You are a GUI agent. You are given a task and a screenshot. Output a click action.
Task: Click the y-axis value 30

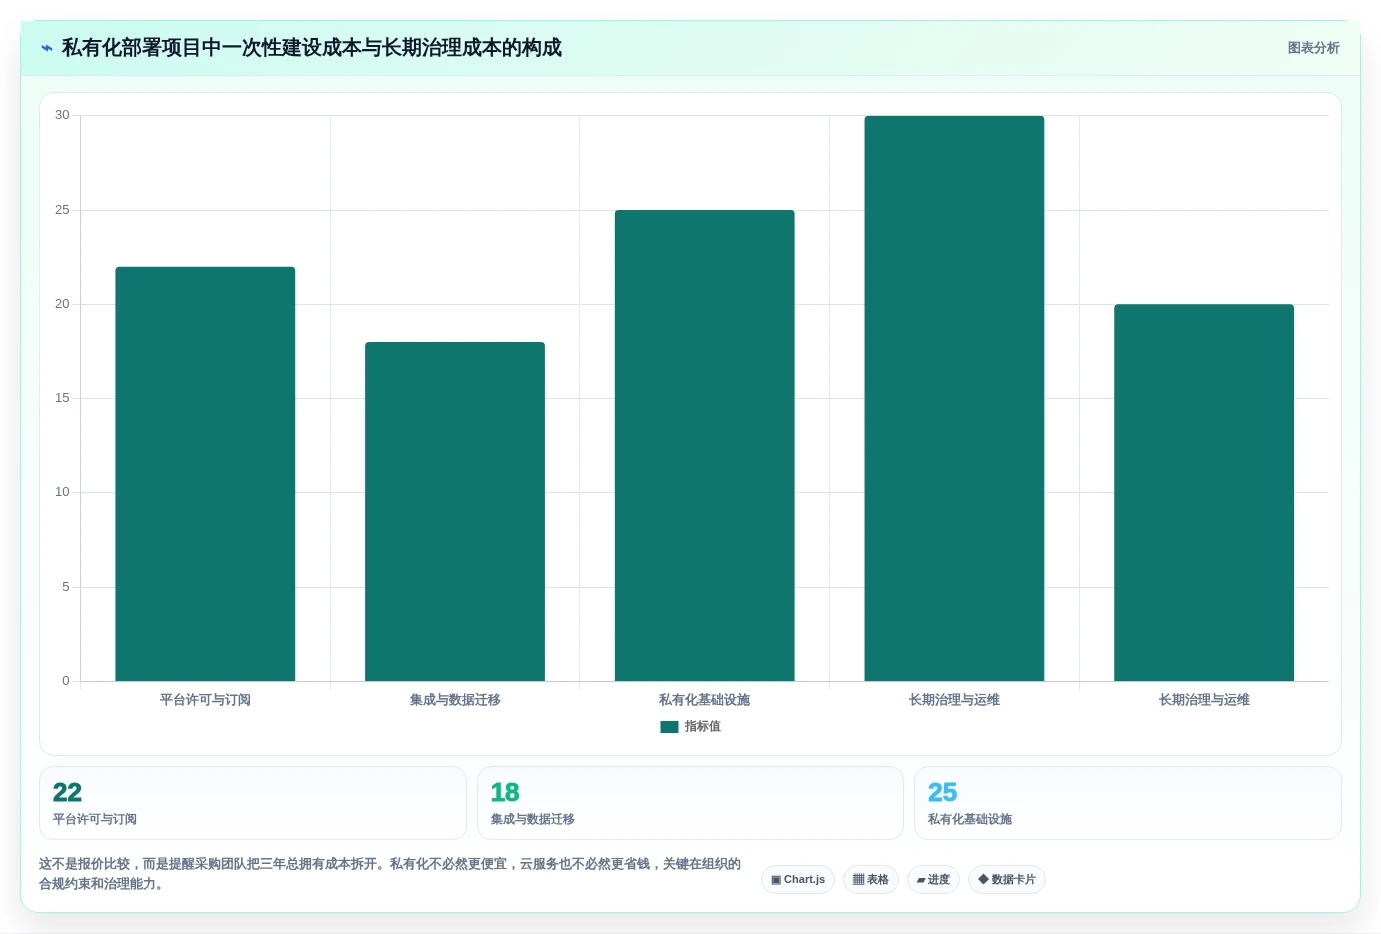click(x=62, y=115)
